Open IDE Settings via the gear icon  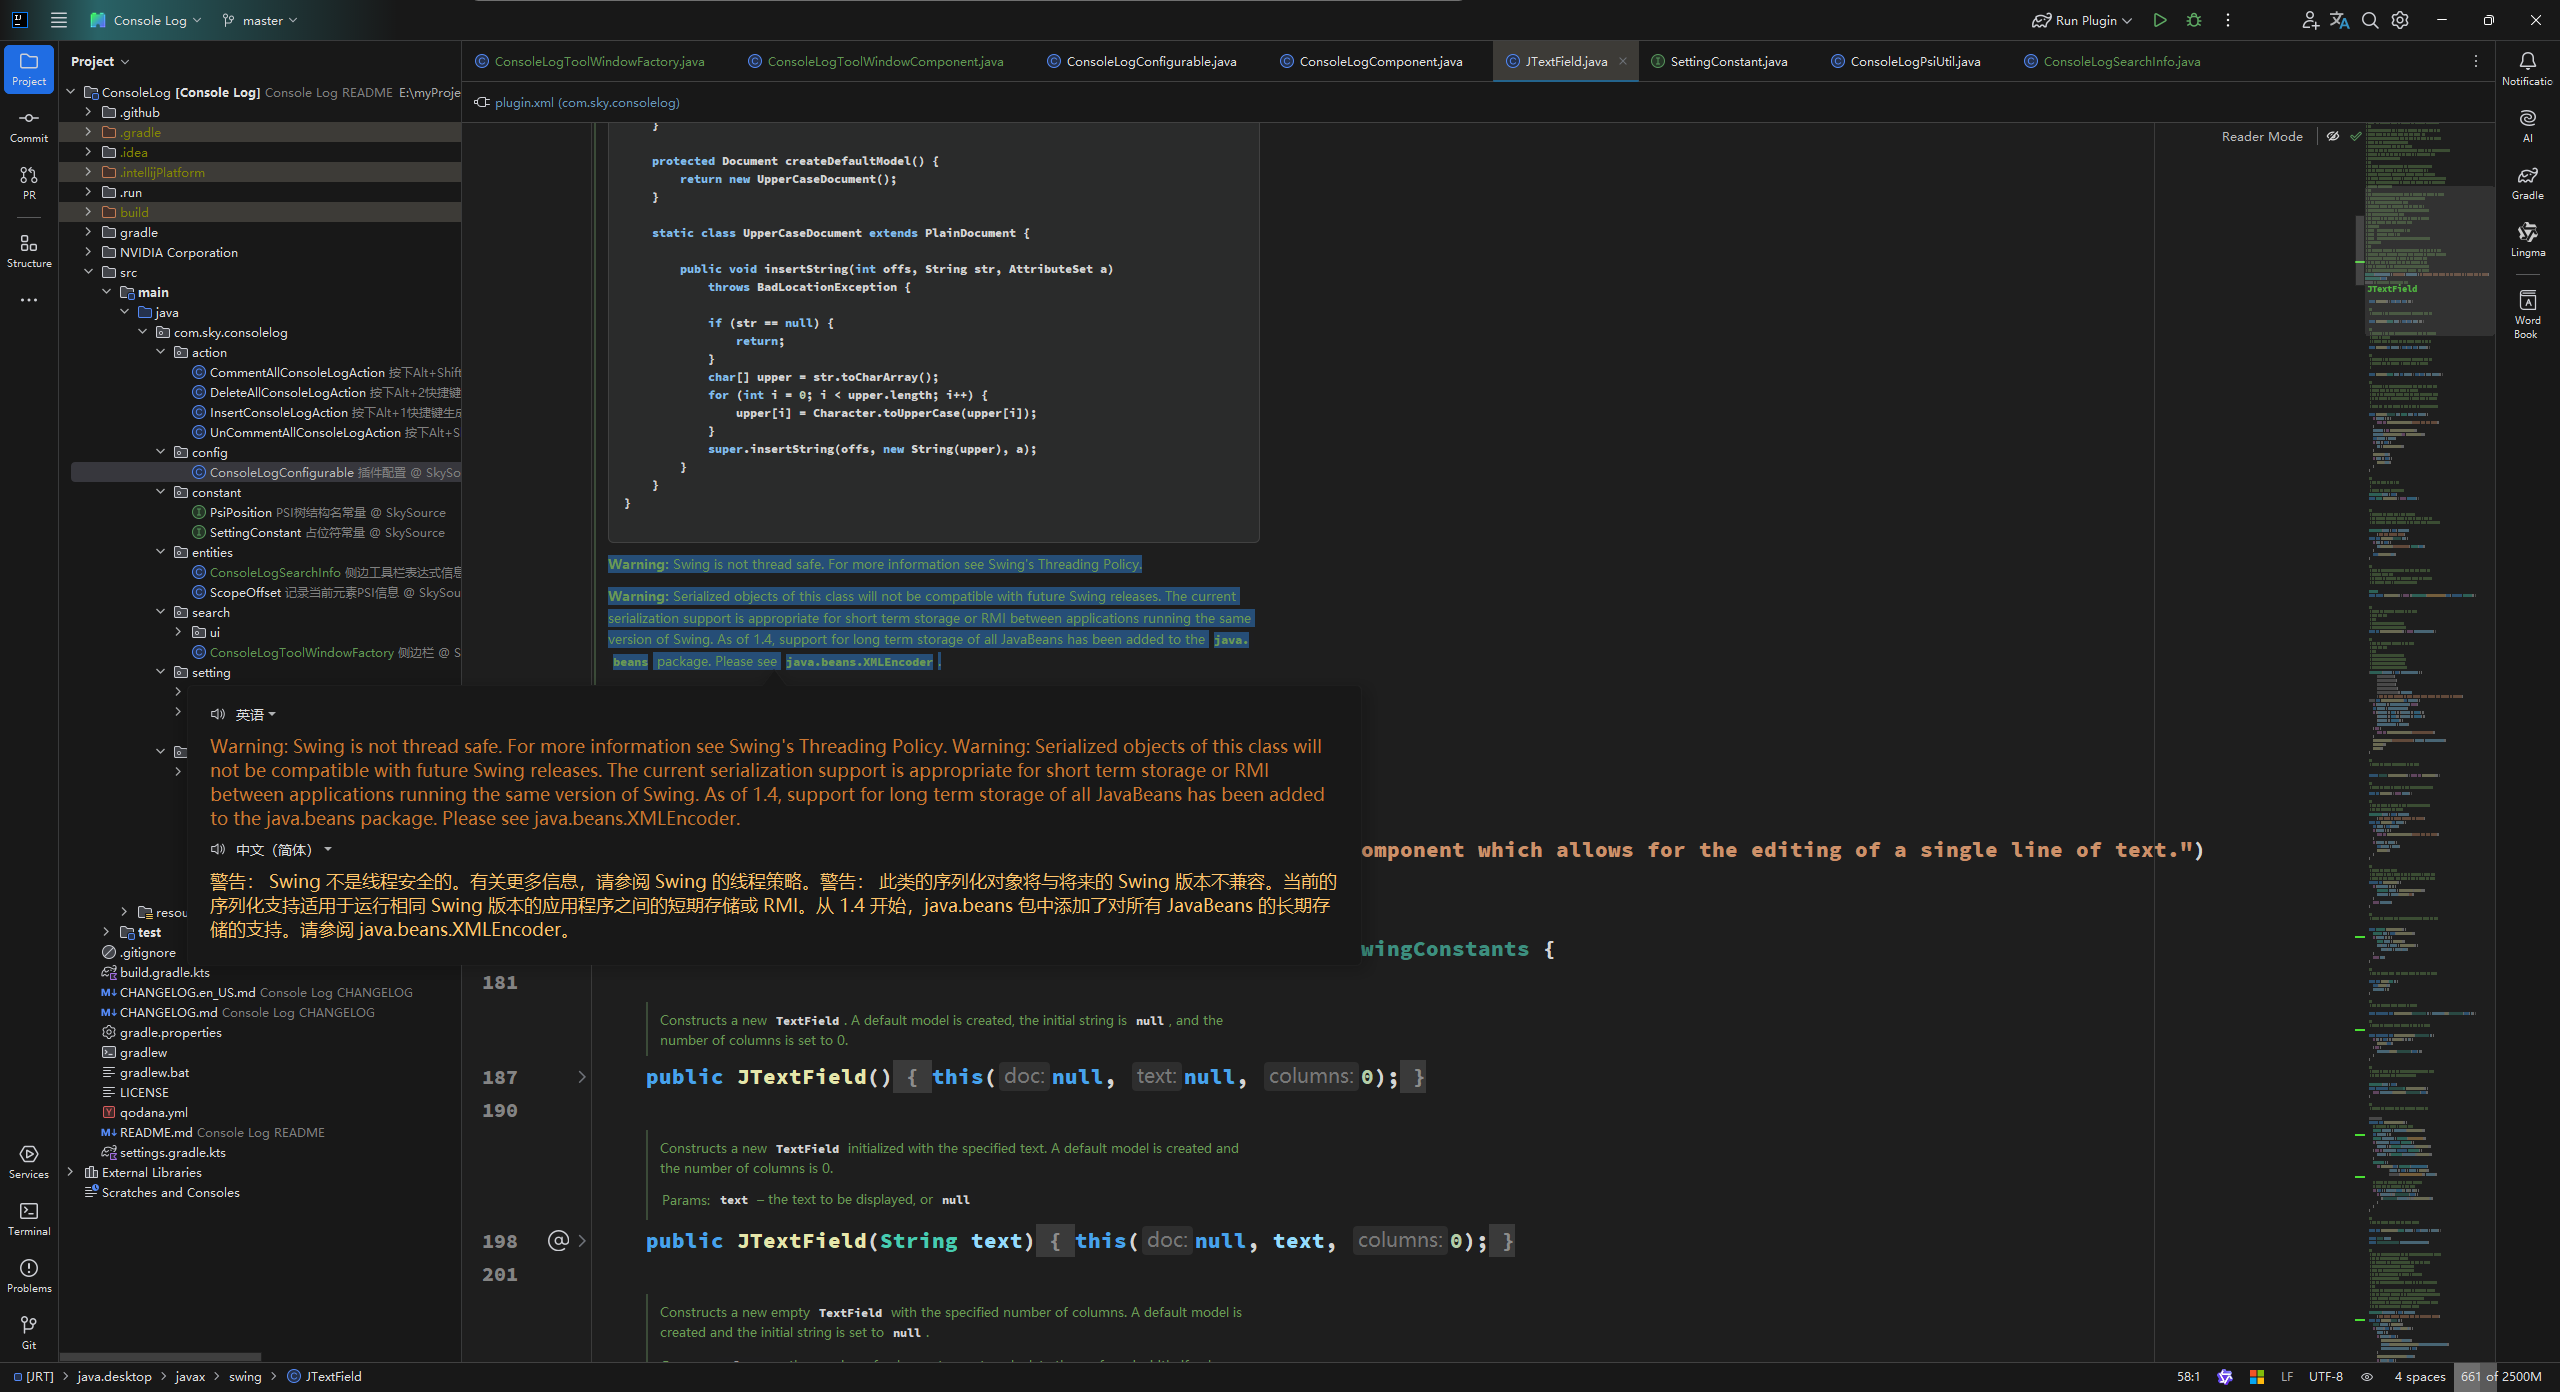pyautogui.click(x=2399, y=20)
